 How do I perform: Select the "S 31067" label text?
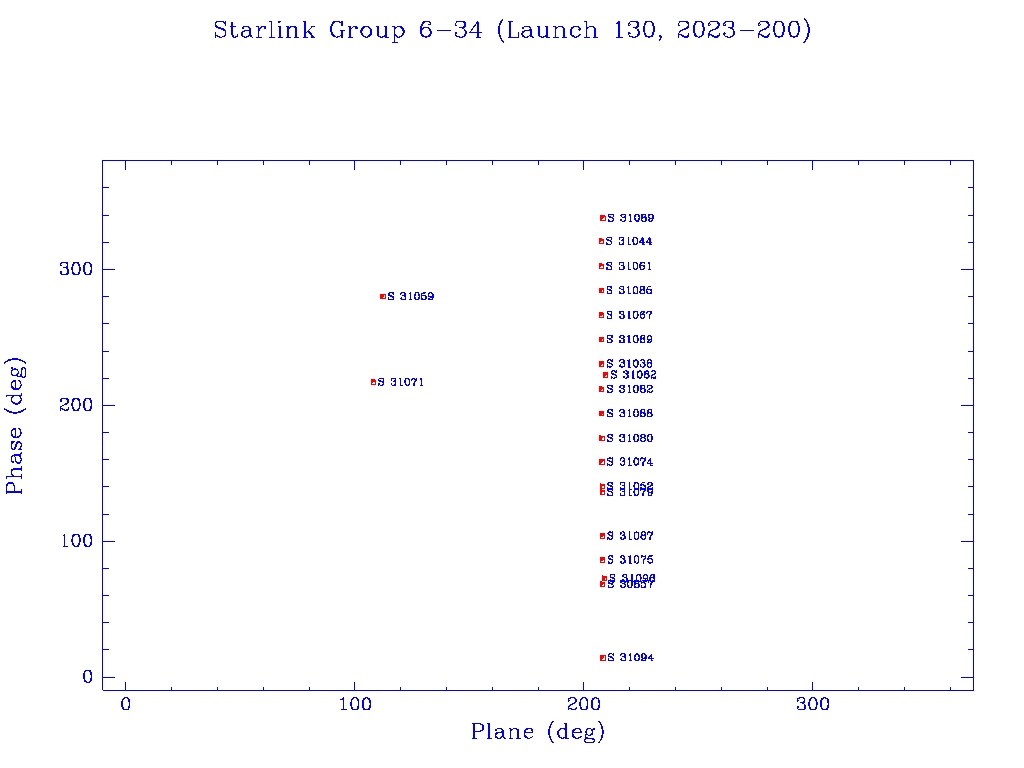[x=629, y=315]
